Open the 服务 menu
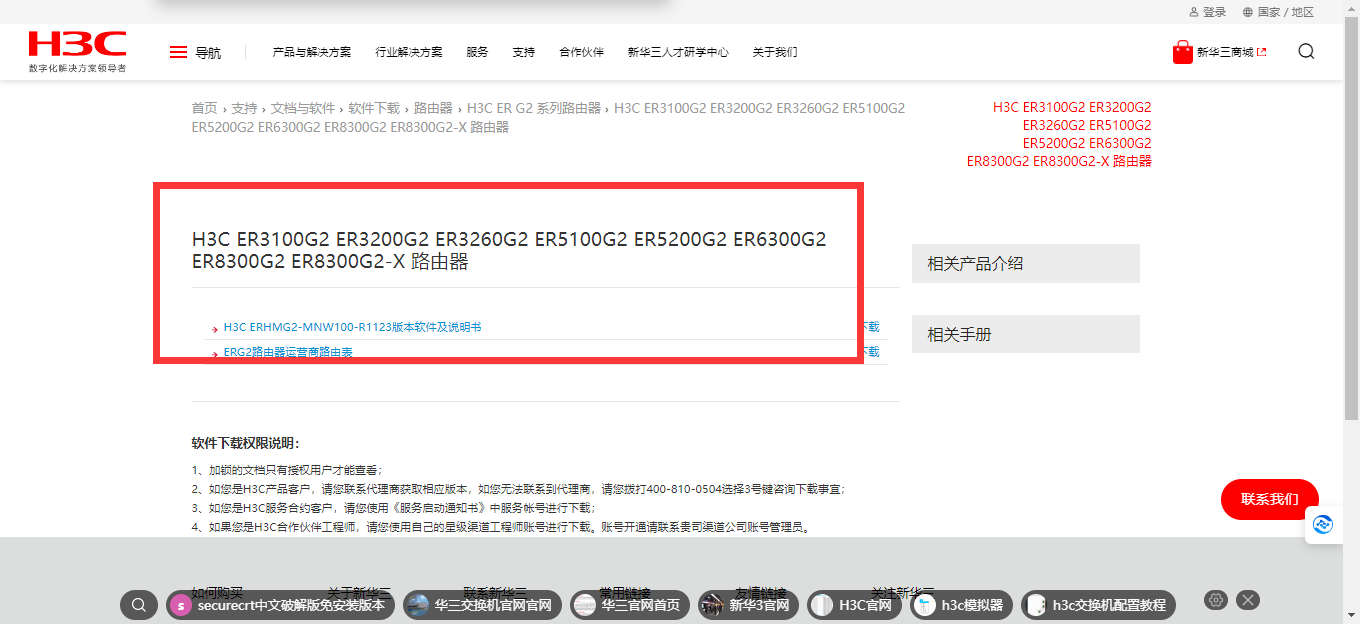Viewport: 1360px width, 624px height. click(477, 52)
